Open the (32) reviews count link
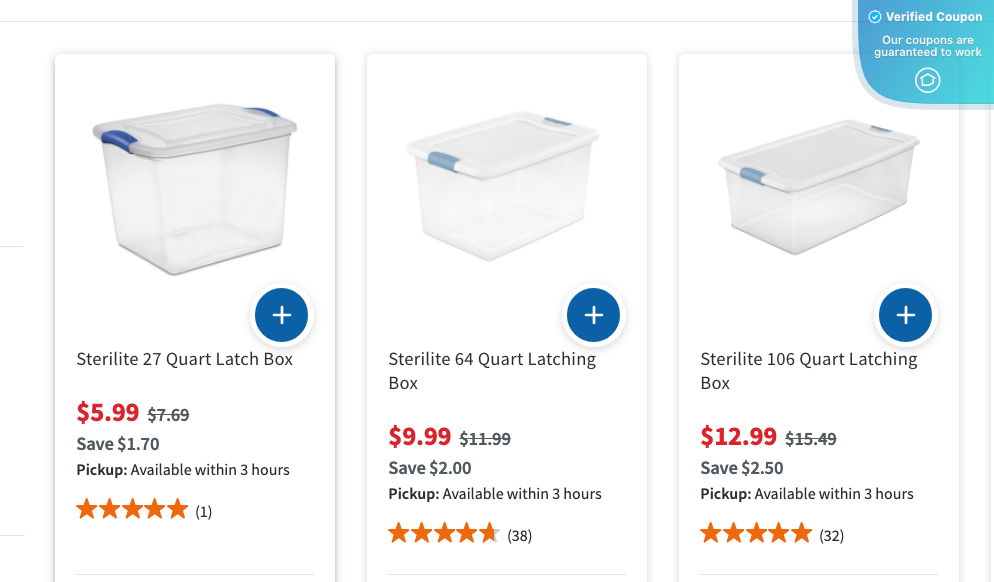Screen dimensions: 994x582 pos(832,536)
